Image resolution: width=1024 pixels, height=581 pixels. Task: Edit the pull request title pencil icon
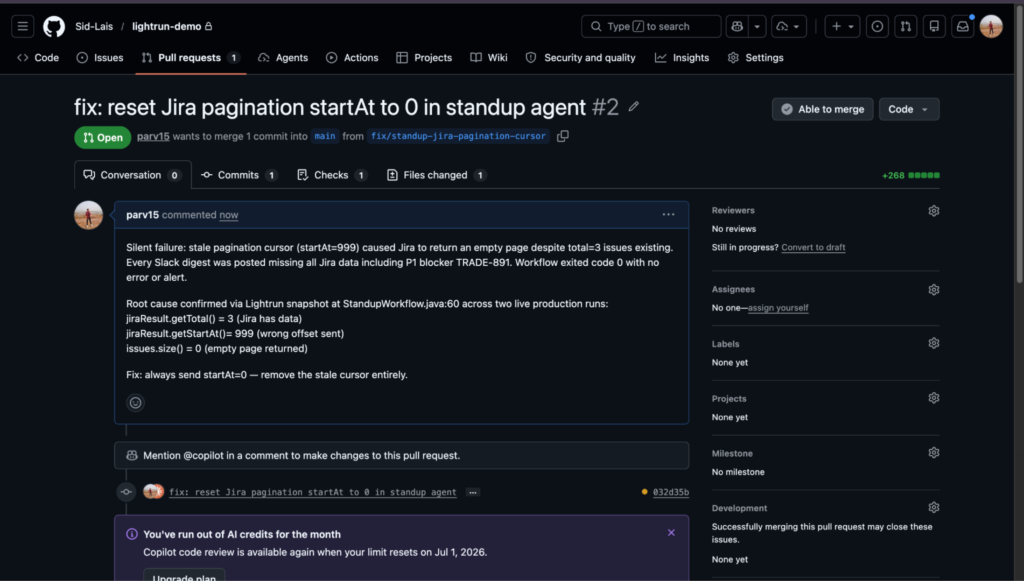[x=633, y=106]
